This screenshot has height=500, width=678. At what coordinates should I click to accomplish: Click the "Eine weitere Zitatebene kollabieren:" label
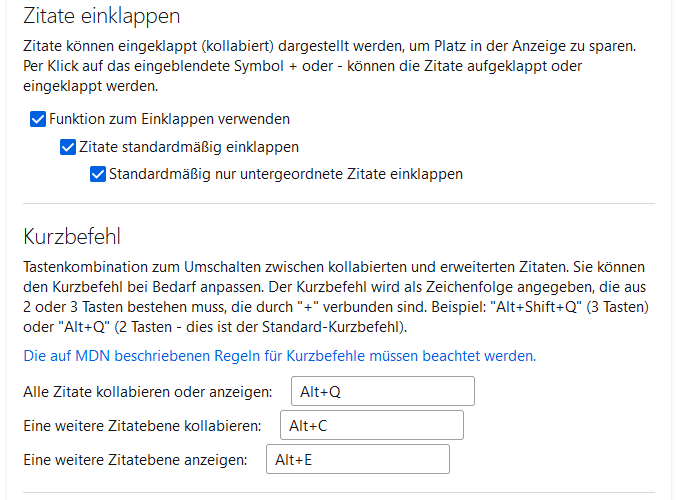point(143,426)
